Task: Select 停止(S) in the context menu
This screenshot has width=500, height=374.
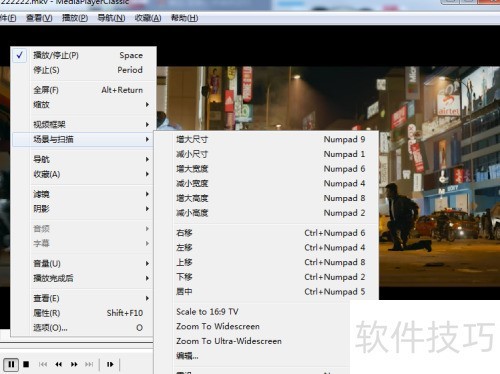Action: click(x=83, y=70)
